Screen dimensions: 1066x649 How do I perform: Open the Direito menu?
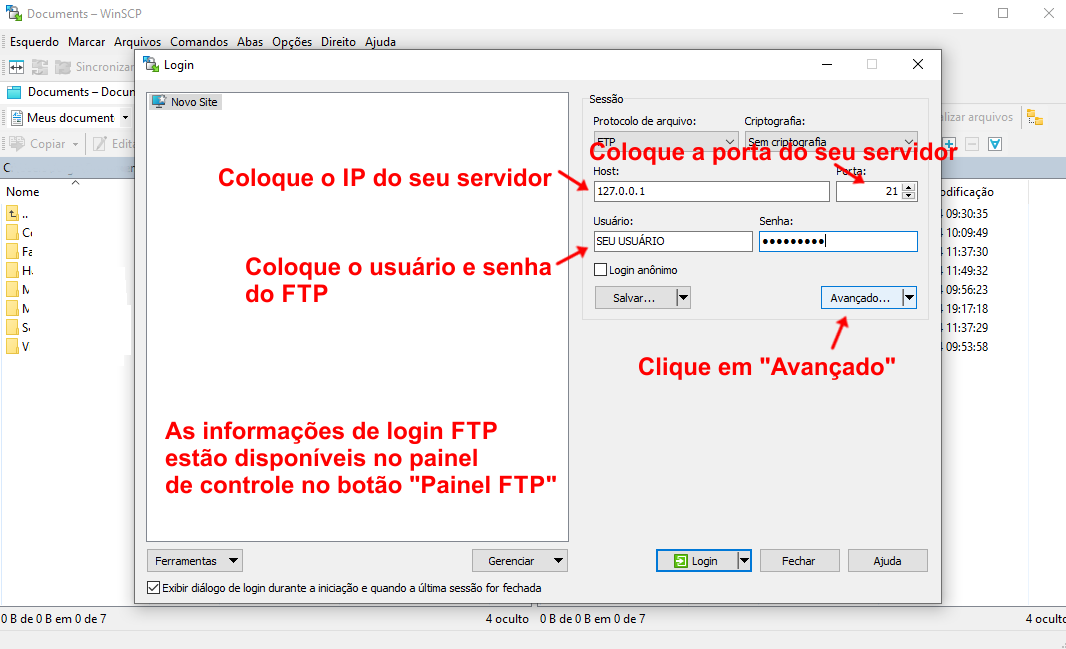339,42
